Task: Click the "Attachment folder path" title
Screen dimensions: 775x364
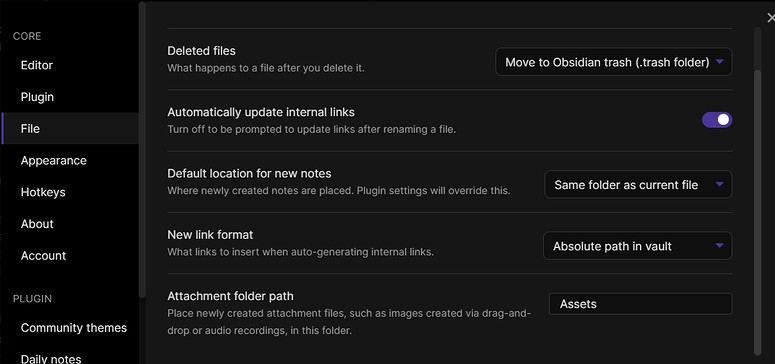Action: point(230,296)
